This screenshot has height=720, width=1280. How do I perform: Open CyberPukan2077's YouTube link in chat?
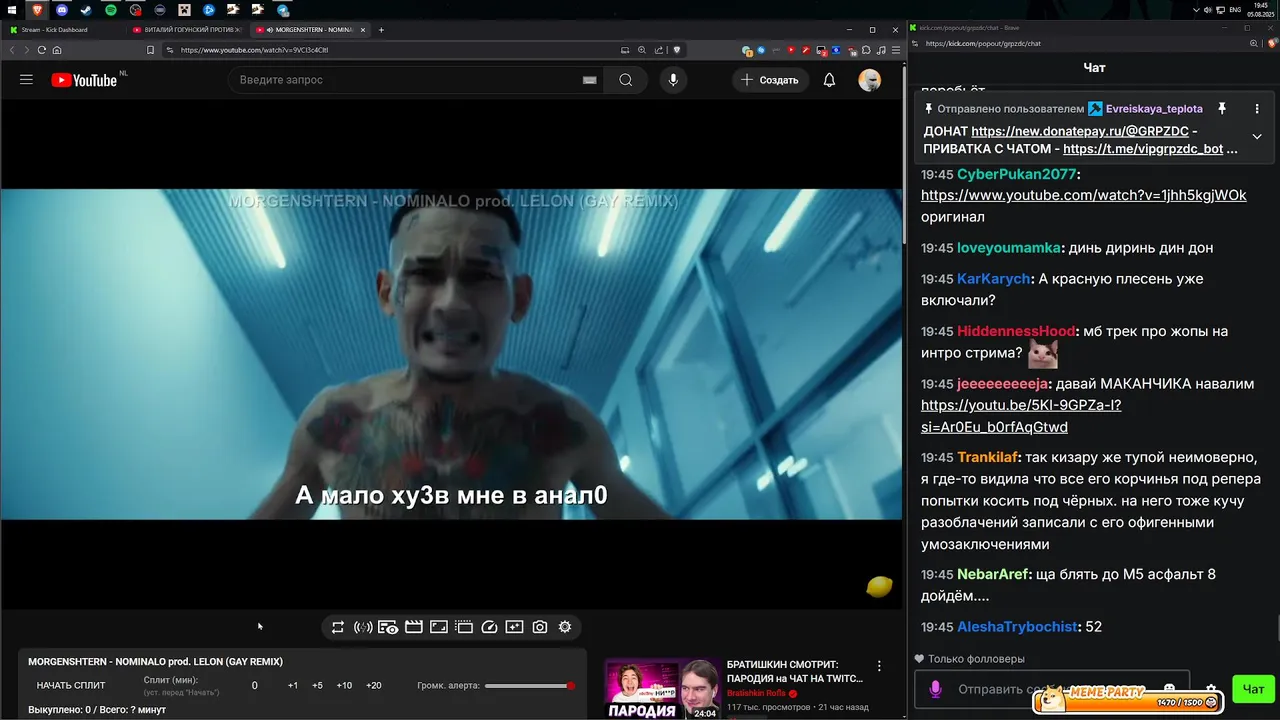1084,195
